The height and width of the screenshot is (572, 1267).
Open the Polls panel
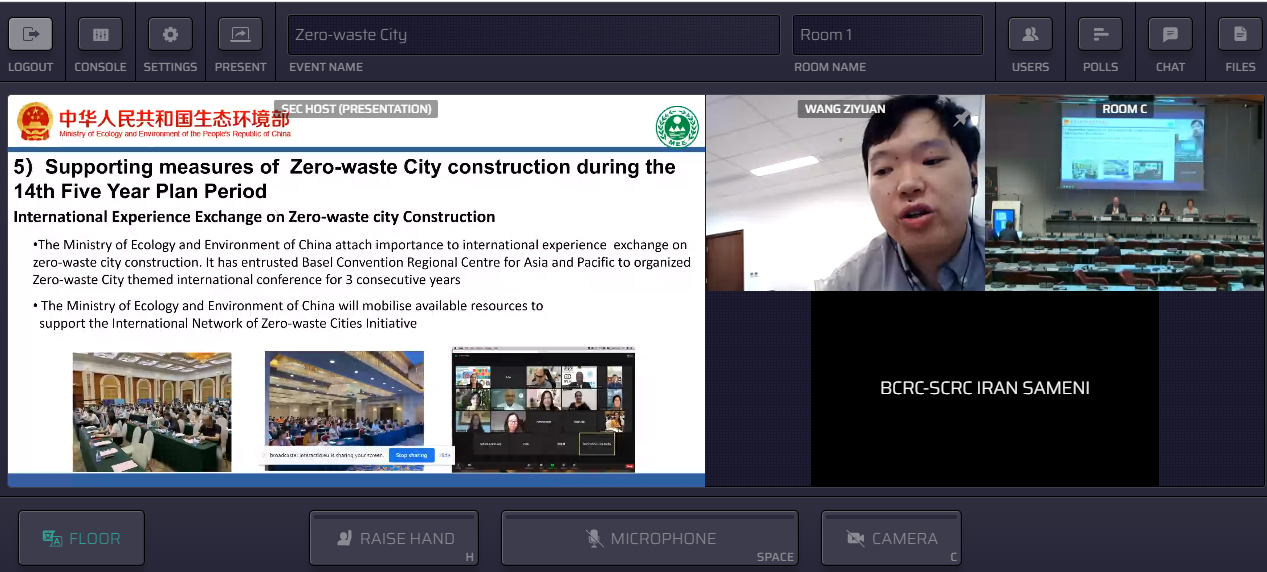pos(1100,35)
